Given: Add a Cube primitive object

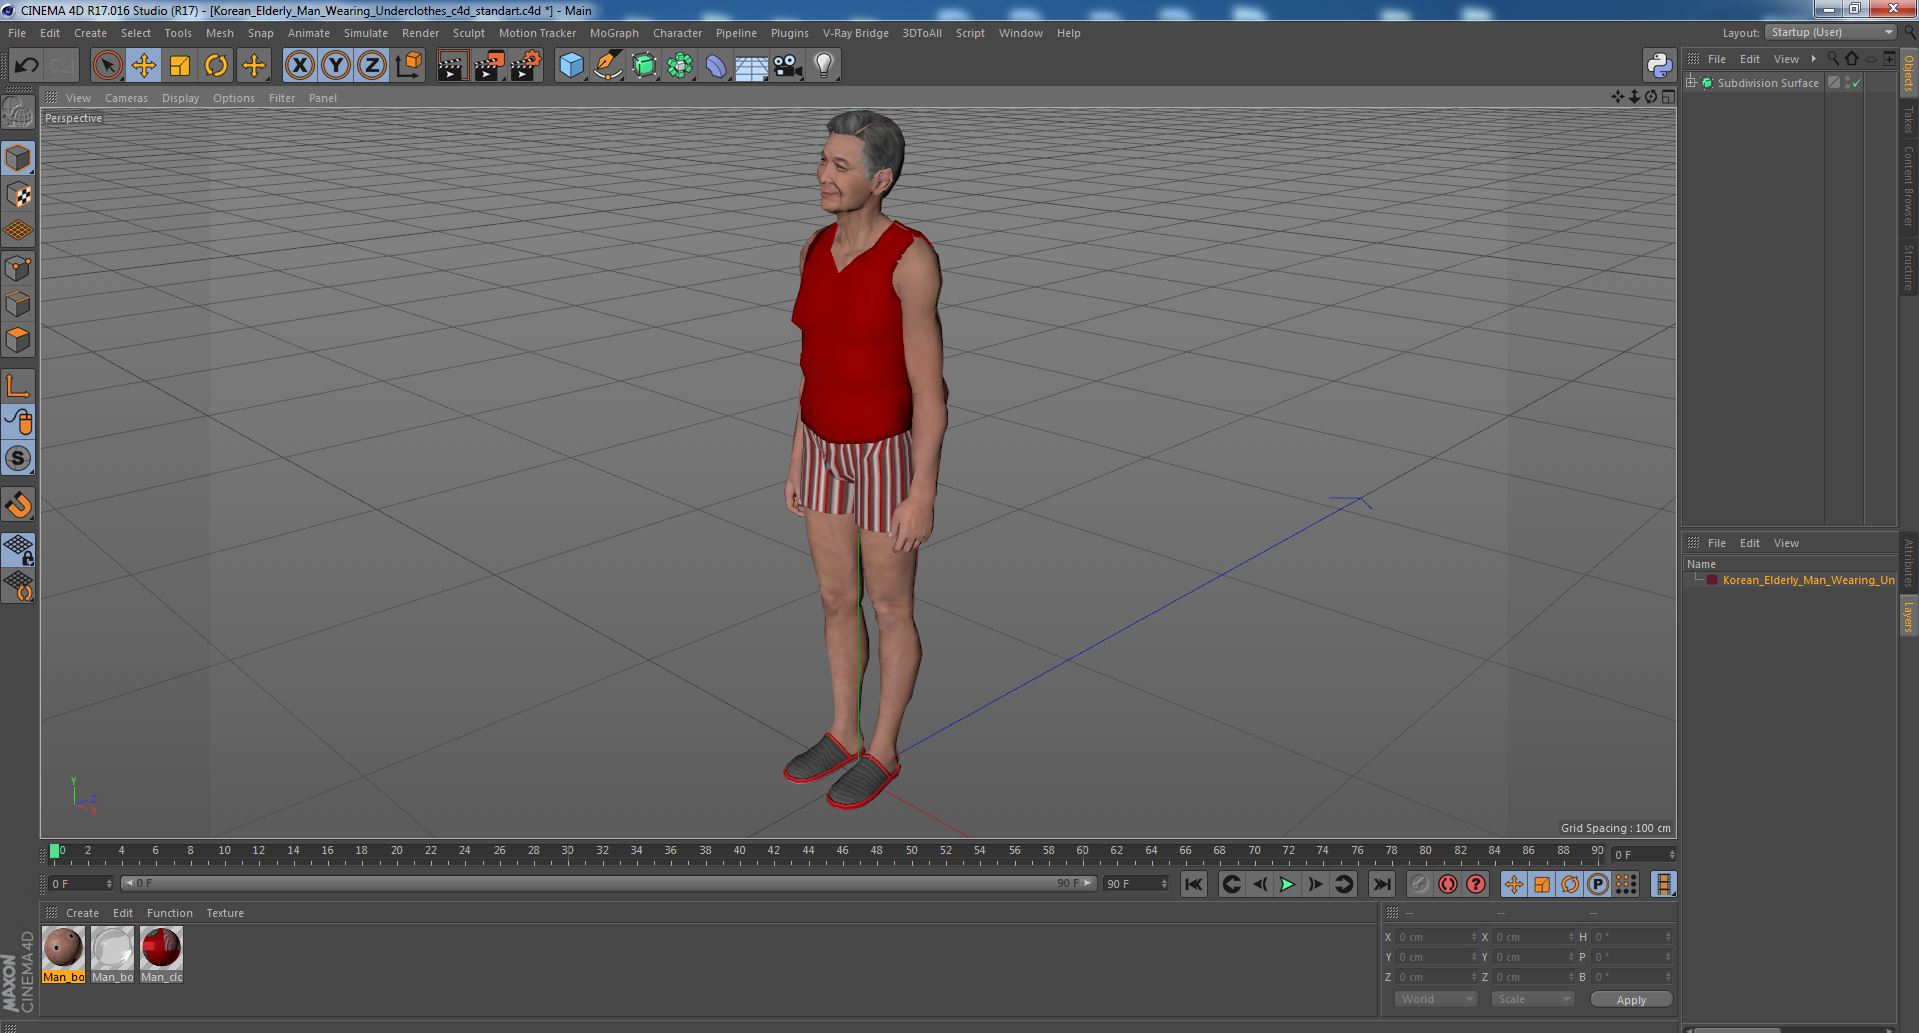Looking at the screenshot, I should pyautogui.click(x=571, y=66).
